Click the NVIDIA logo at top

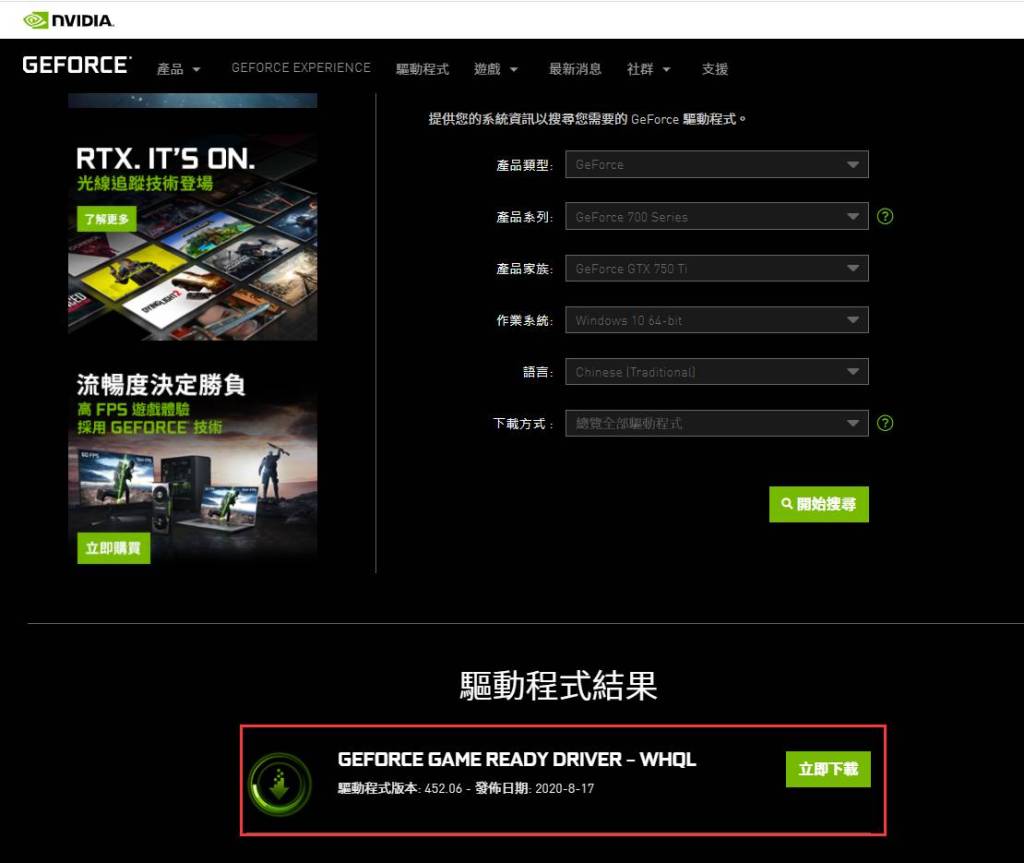(x=69, y=20)
